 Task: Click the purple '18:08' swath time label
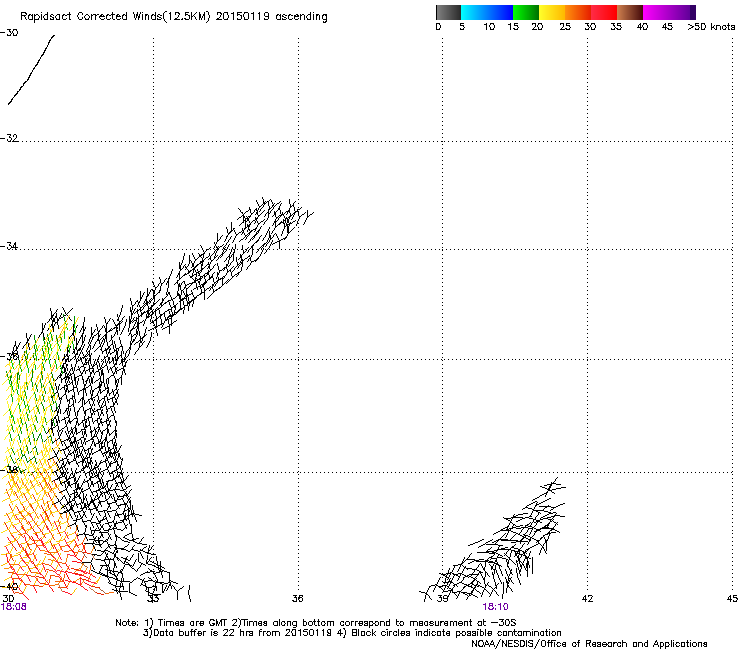click(x=14, y=607)
